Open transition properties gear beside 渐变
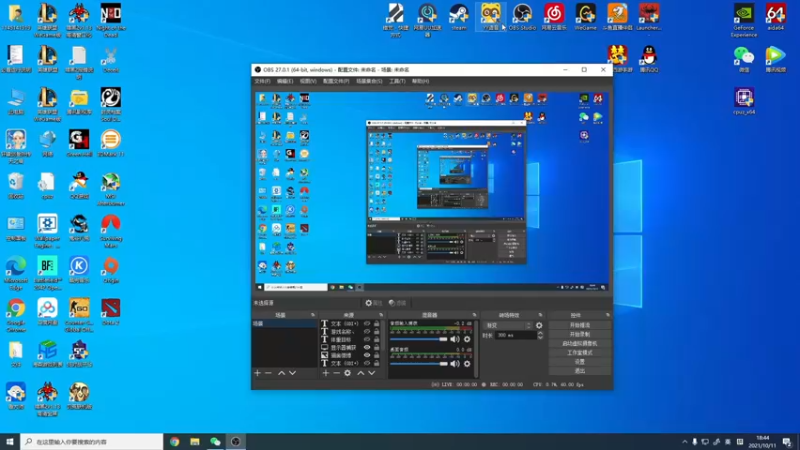This screenshot has width=800, height=450. 539,326
